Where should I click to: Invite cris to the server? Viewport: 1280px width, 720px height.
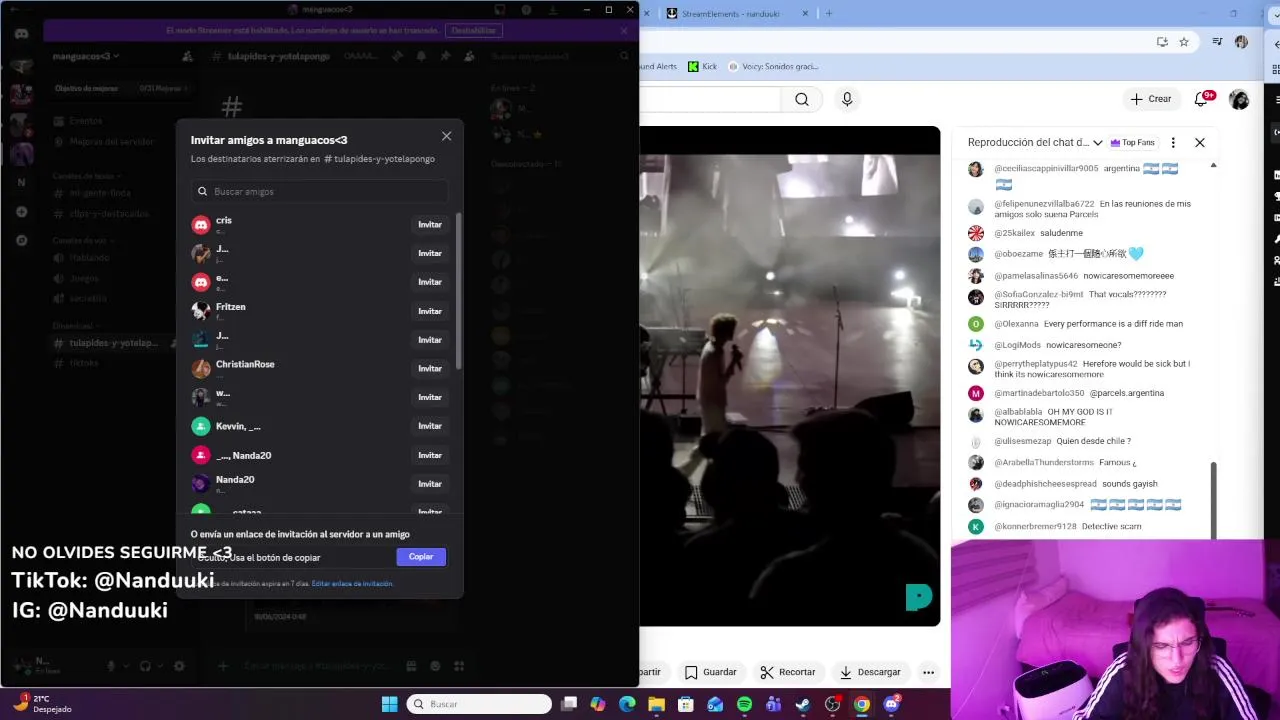430,225
